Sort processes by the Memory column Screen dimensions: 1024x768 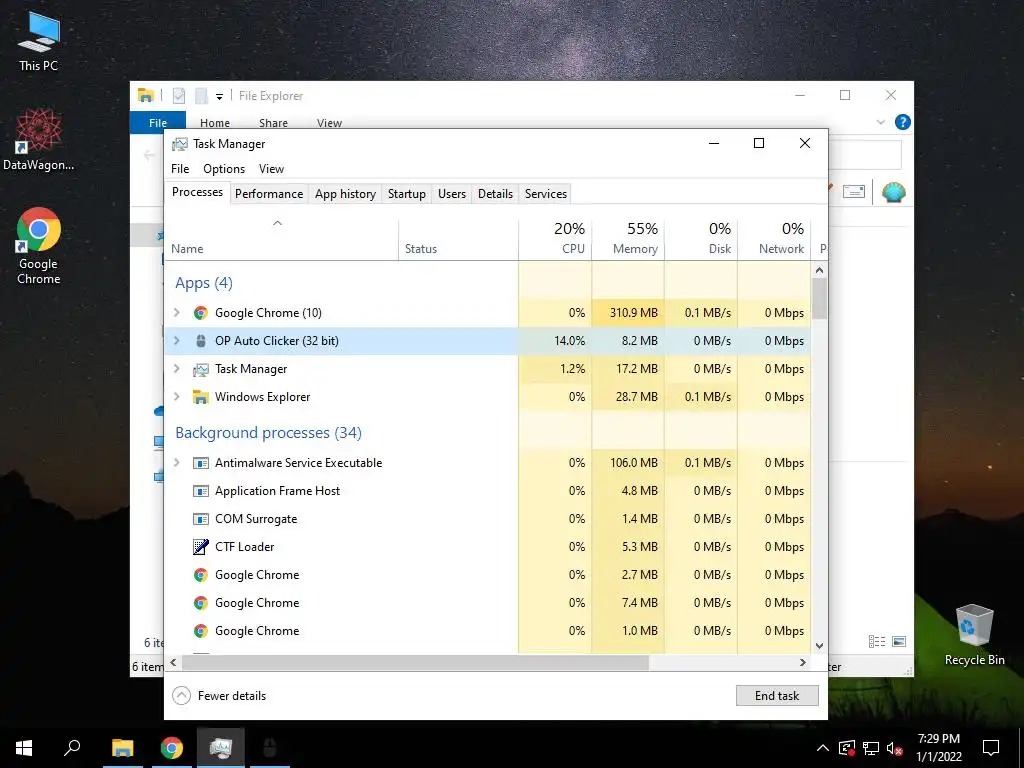click(628, 238)
